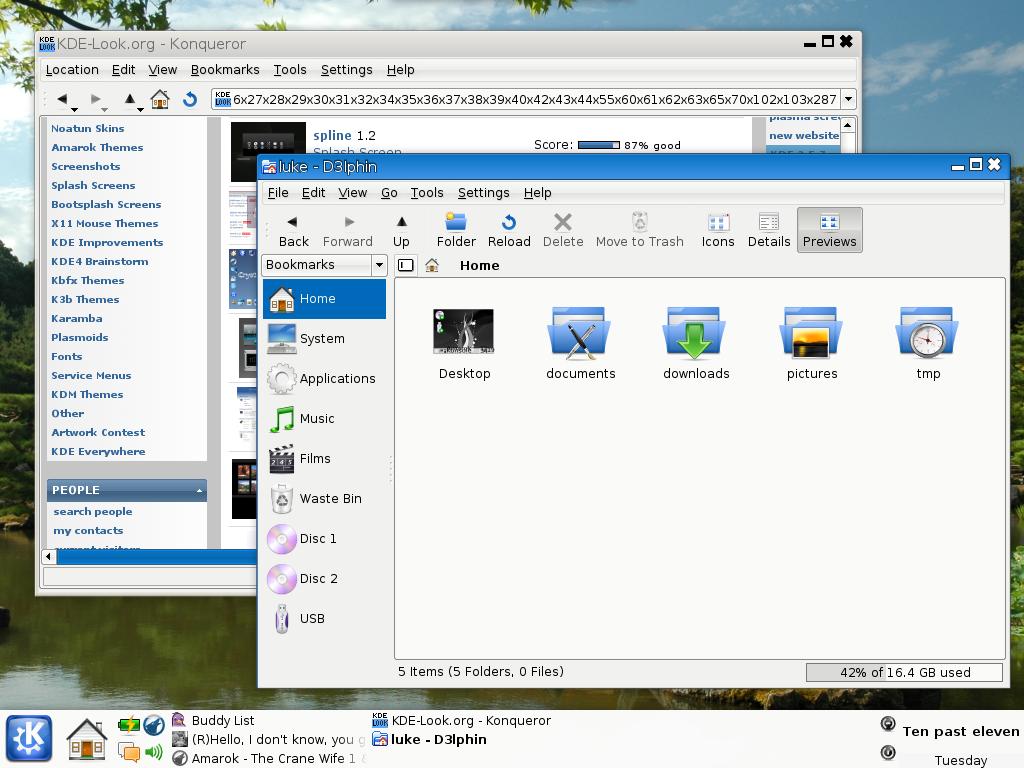Open the KDM Themes link

click(x=87, y=394)
